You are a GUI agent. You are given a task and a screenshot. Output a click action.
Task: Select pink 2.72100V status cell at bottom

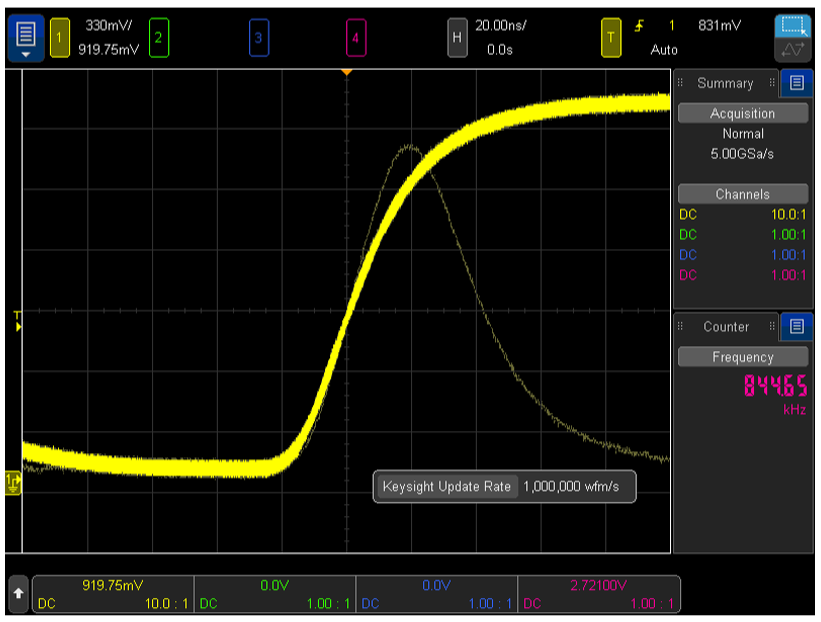click(x=599, y=594)
